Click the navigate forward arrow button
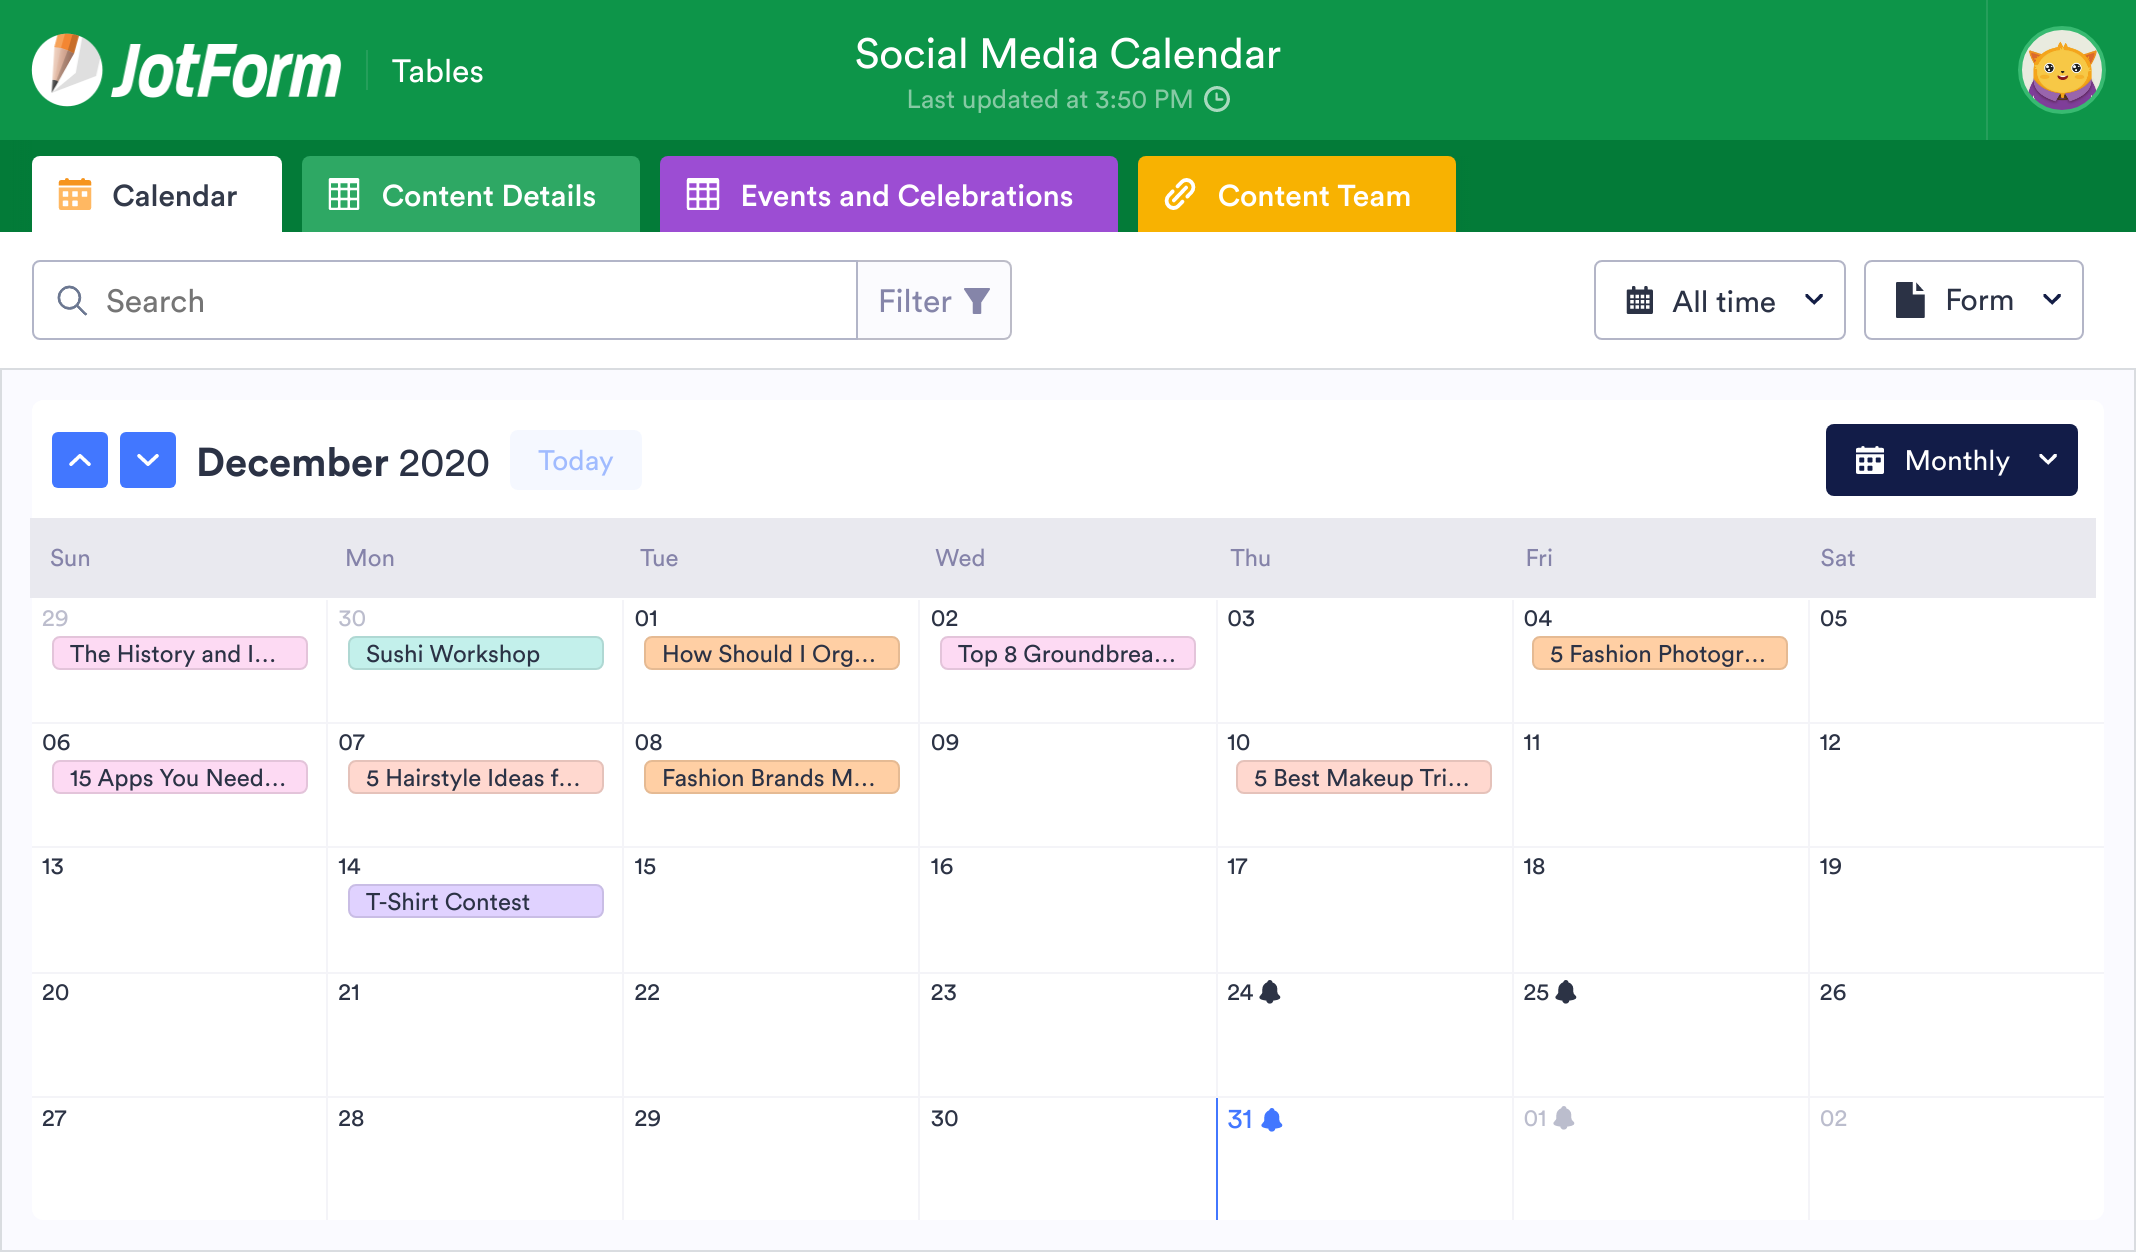The height and width of the screenshot is (1252, 2136). (x=148, y=458)
